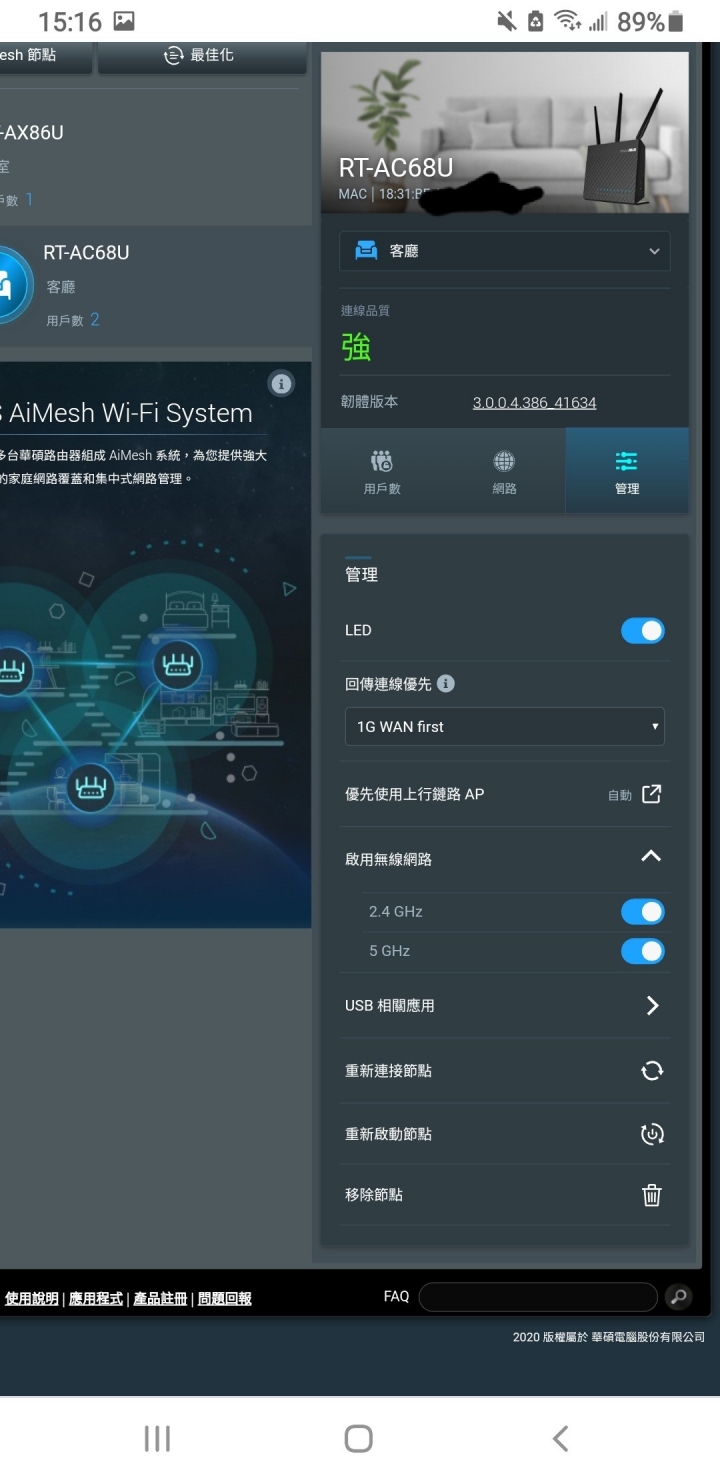The width and height of the screenshot is (720, 1480).
Task: Tap the Android recent apps button
Action: [158, 1439]
